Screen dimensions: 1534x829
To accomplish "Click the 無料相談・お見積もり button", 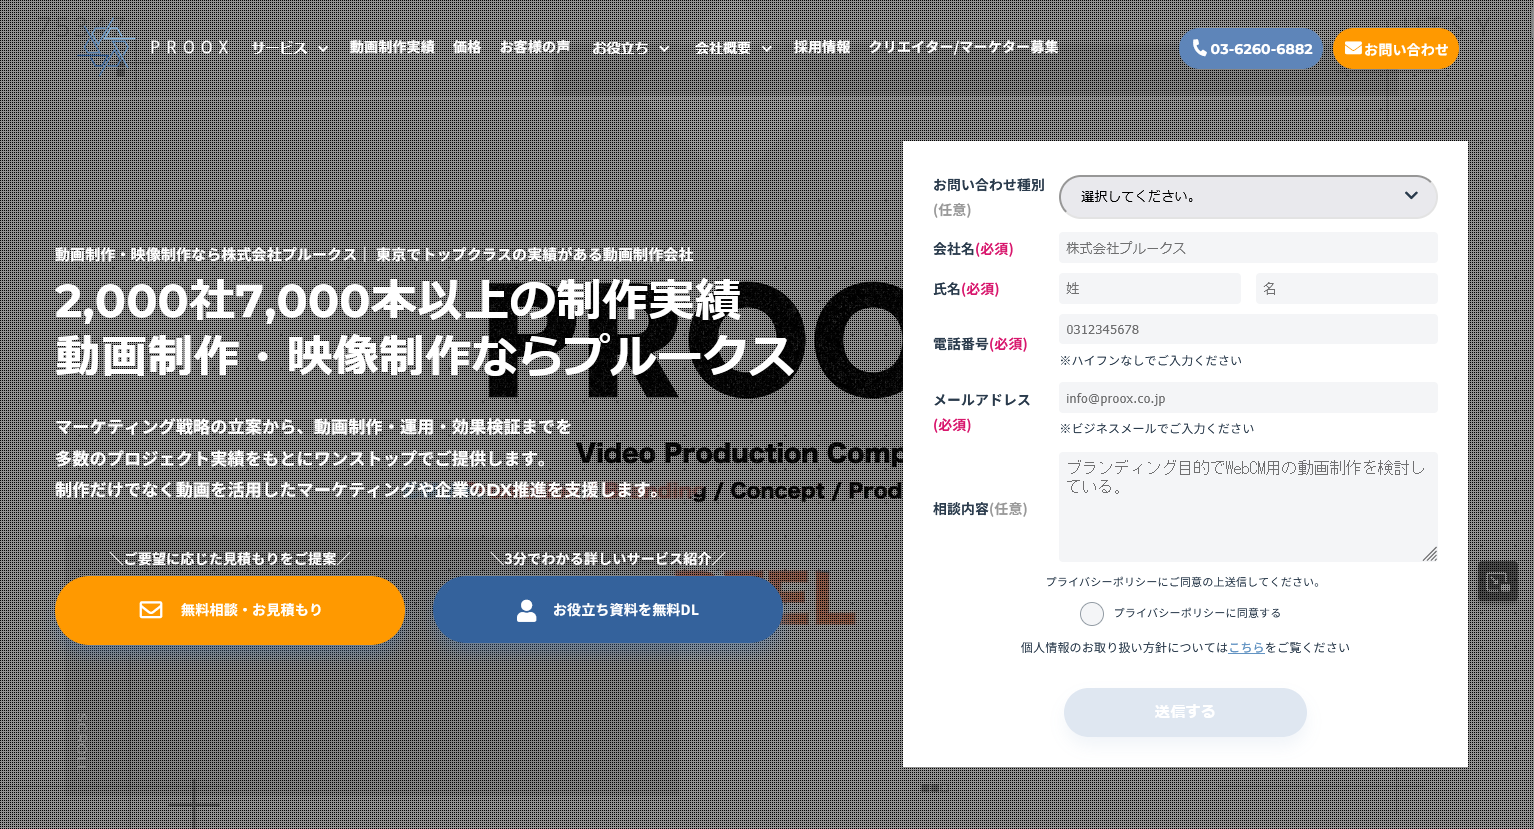I will pos(230,610).
